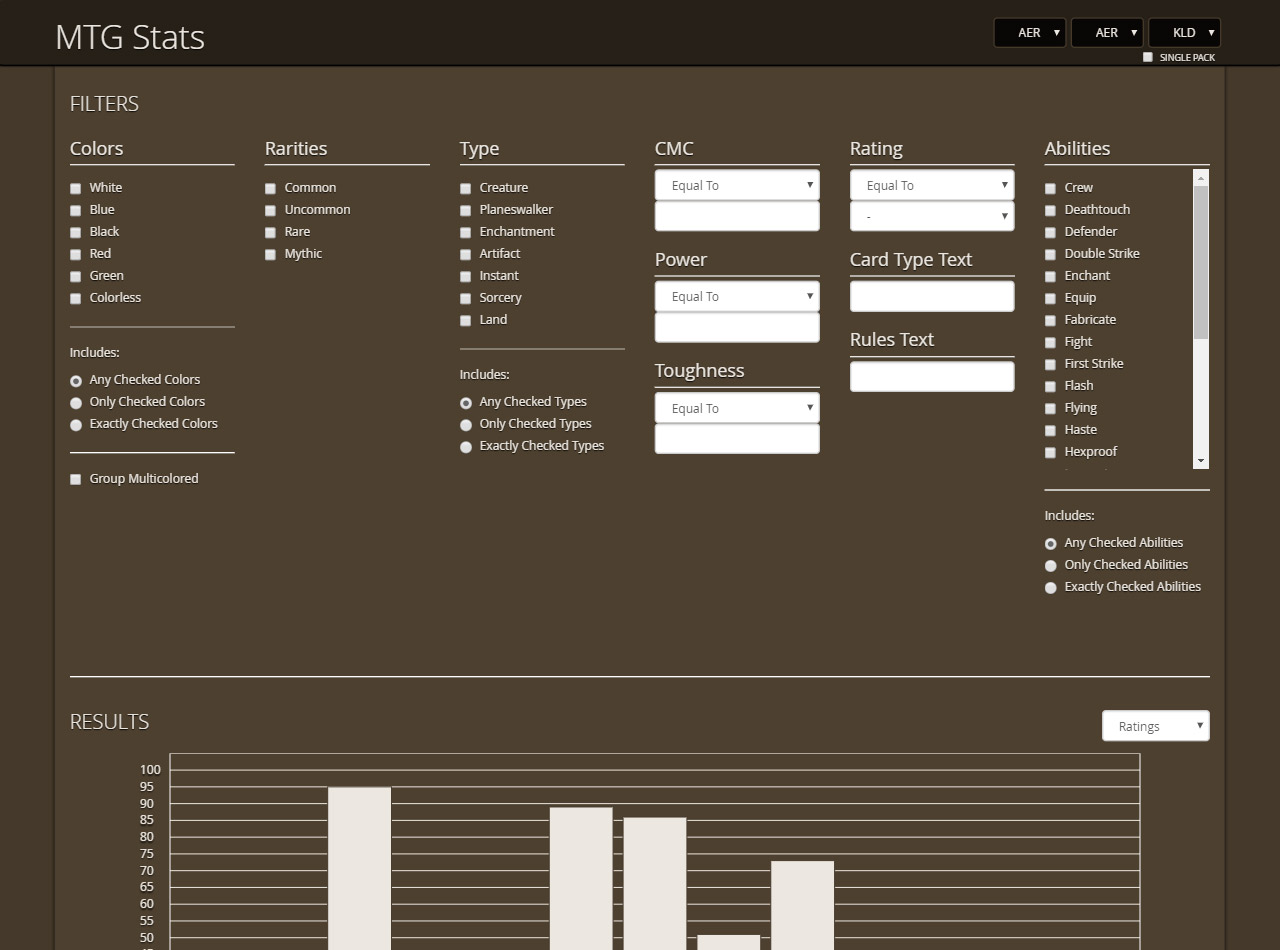
Task: Check the Sorcery type filter
Action: coord(466,298)
